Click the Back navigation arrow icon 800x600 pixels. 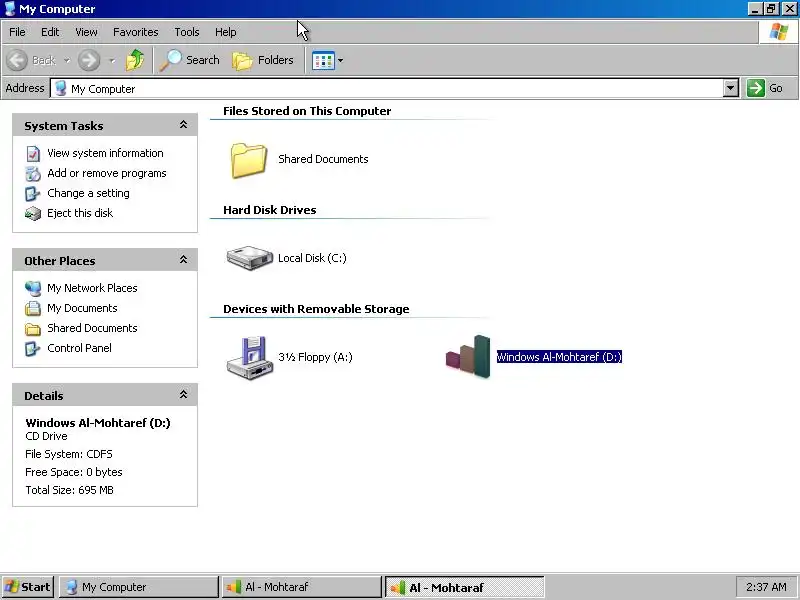click(x=17, y=60)
